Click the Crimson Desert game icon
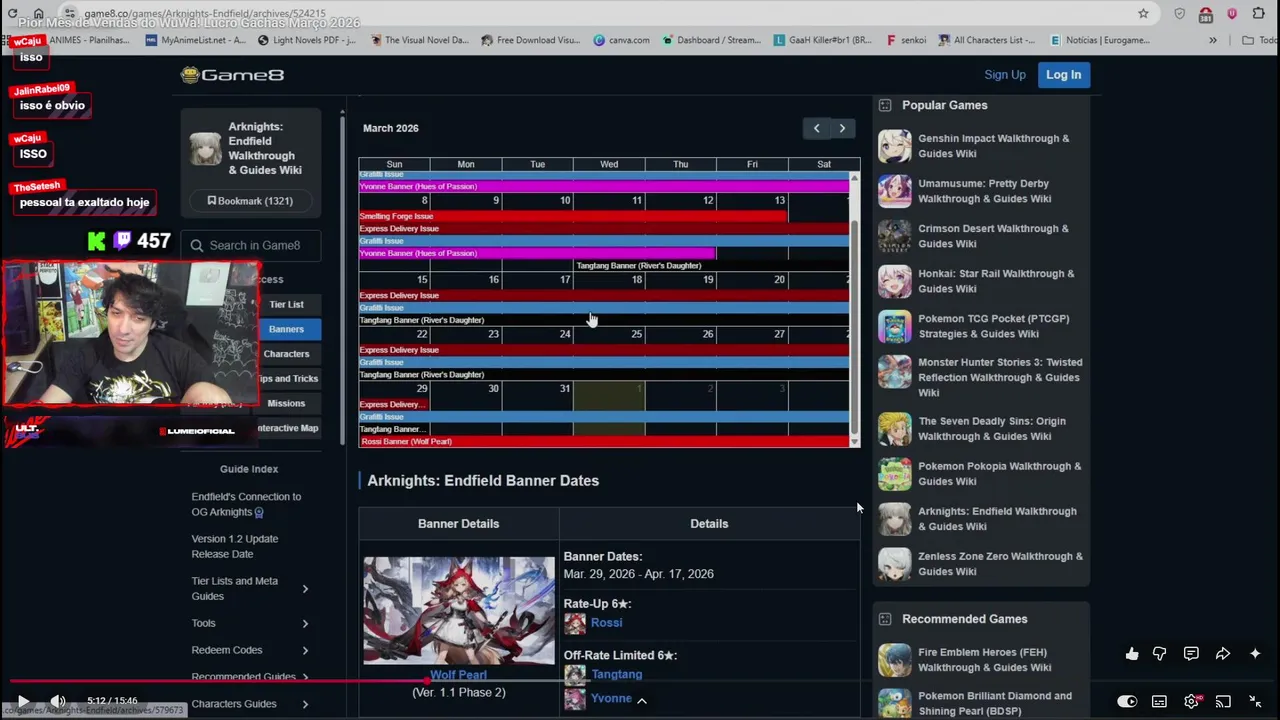 pyautogui.click(x=895, y=236)
